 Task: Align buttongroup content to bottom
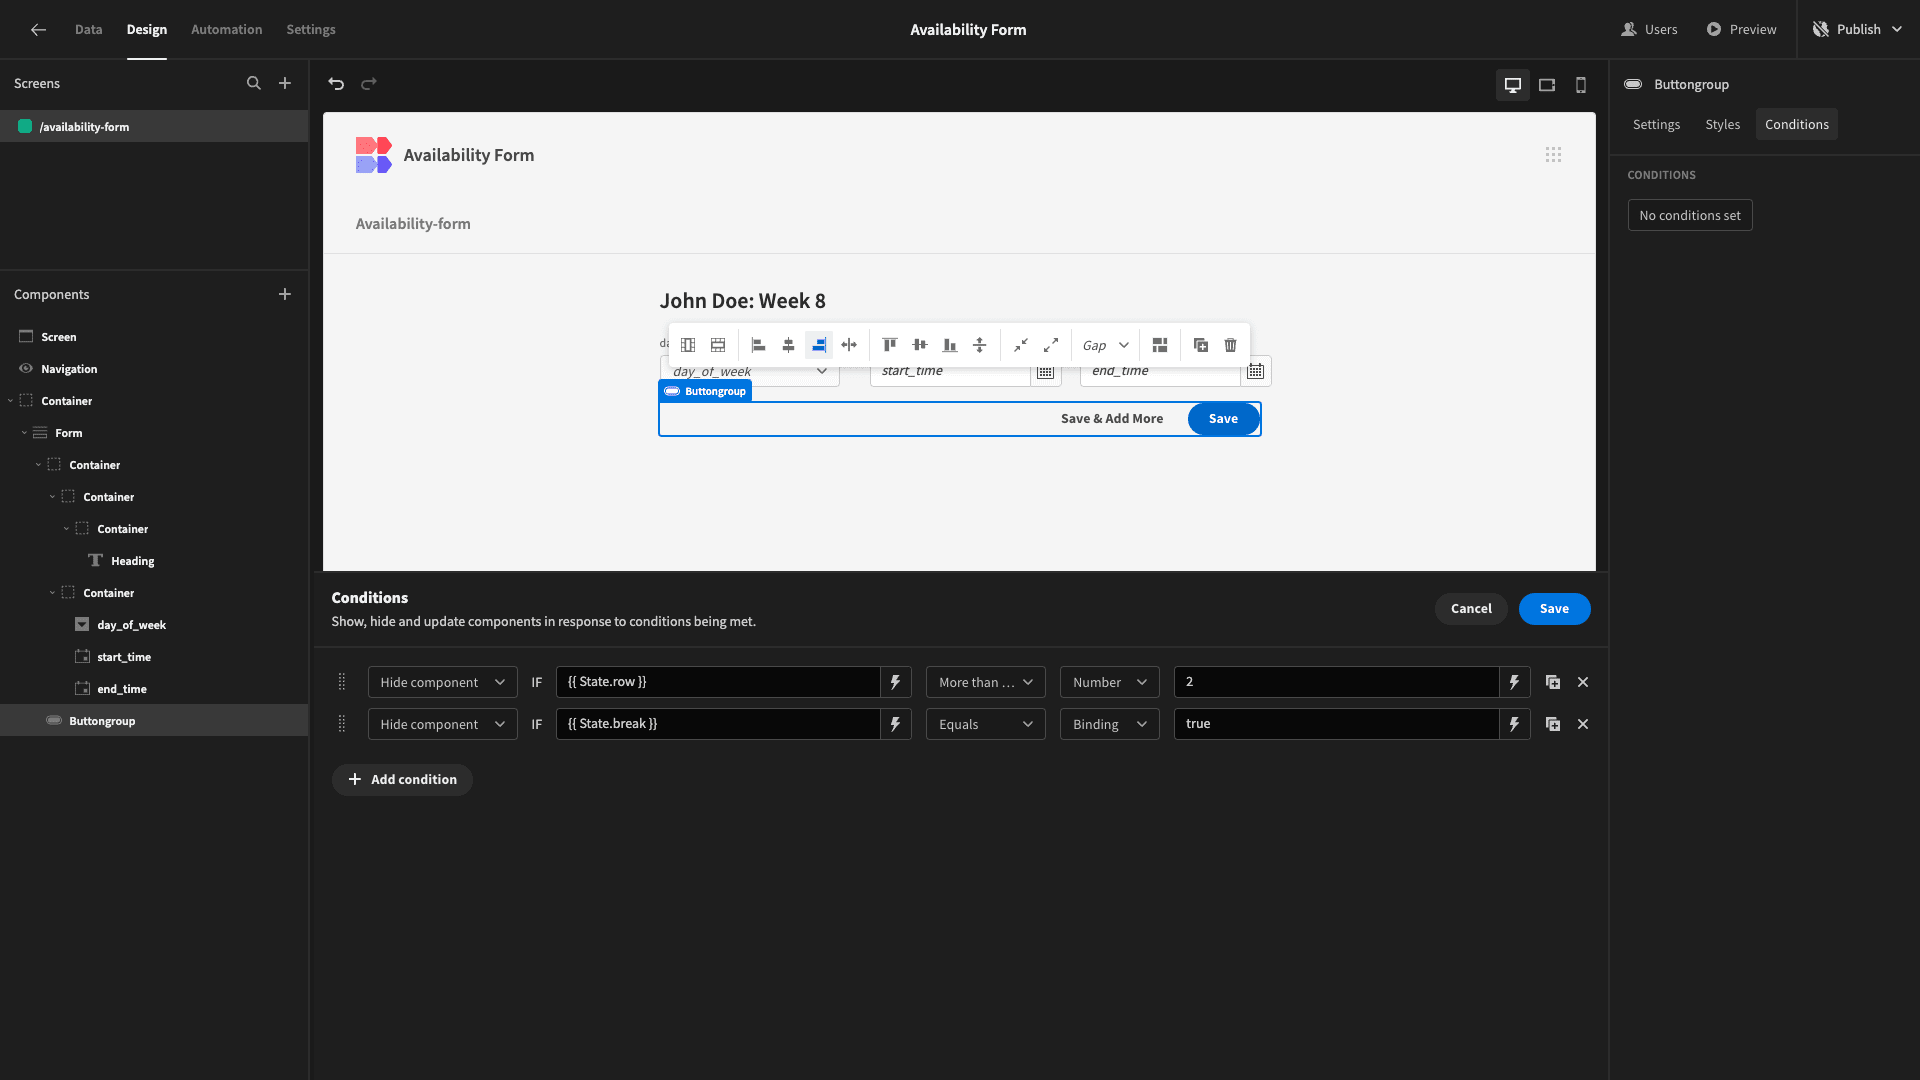point(950,345)
